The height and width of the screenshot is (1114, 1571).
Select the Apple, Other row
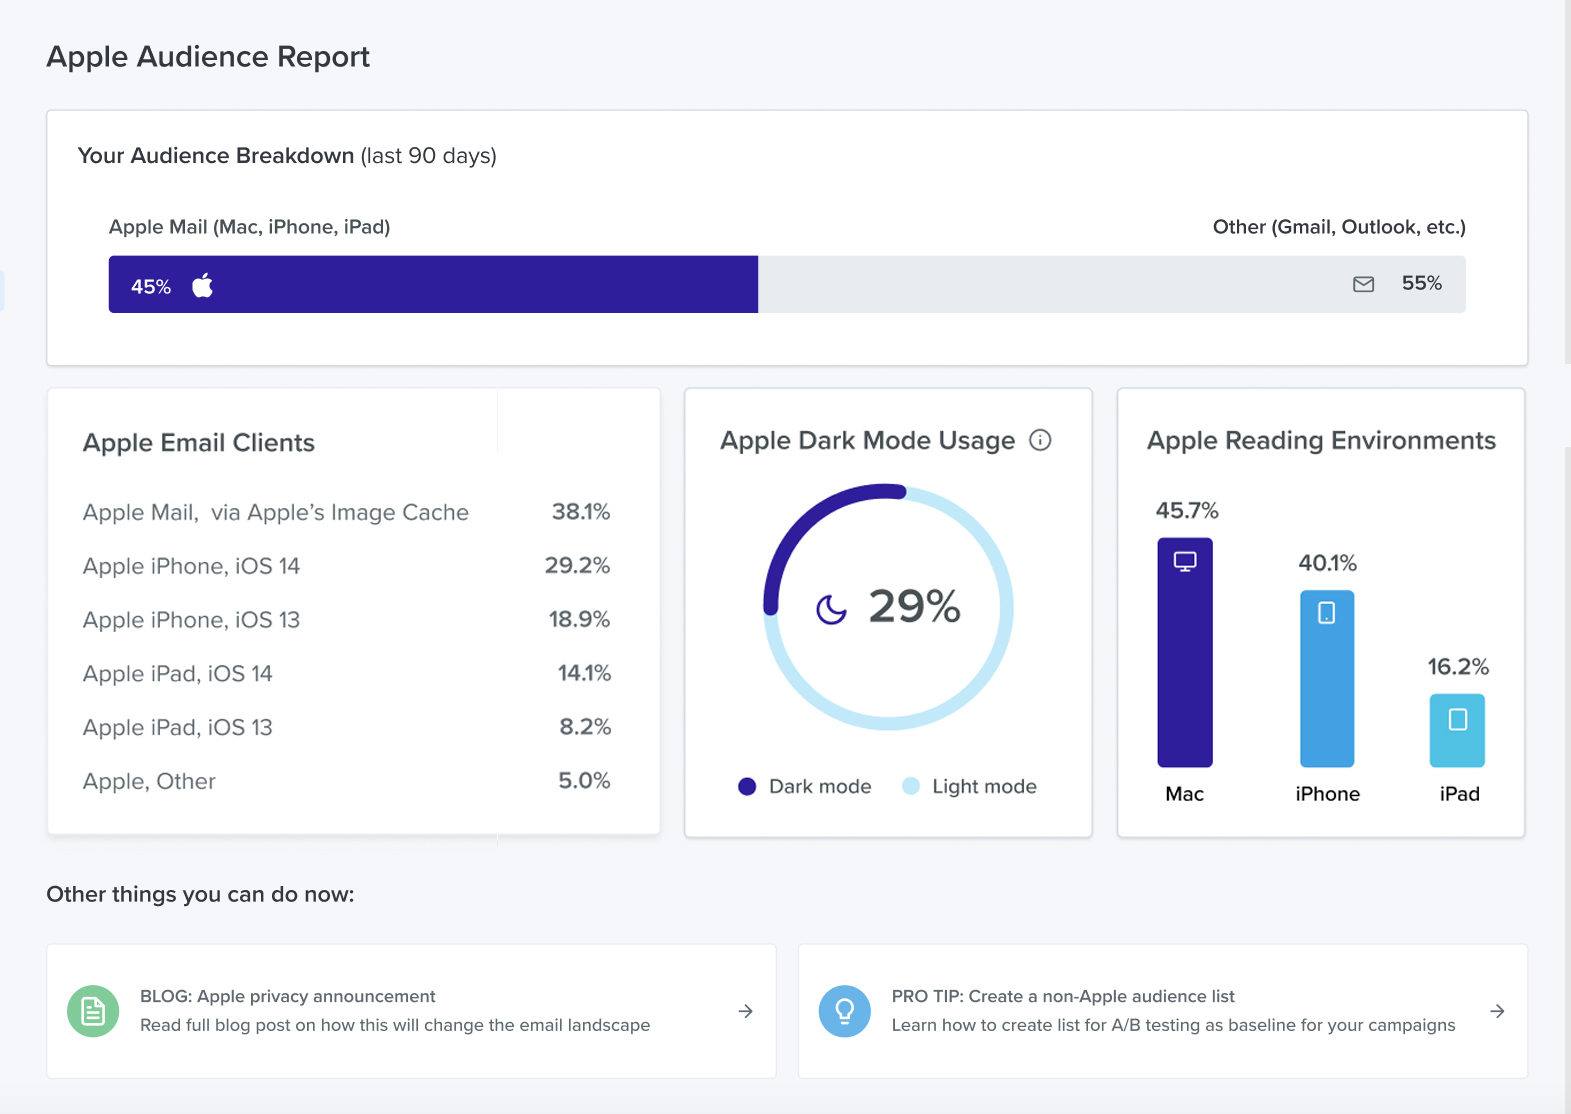pos(347,781)
